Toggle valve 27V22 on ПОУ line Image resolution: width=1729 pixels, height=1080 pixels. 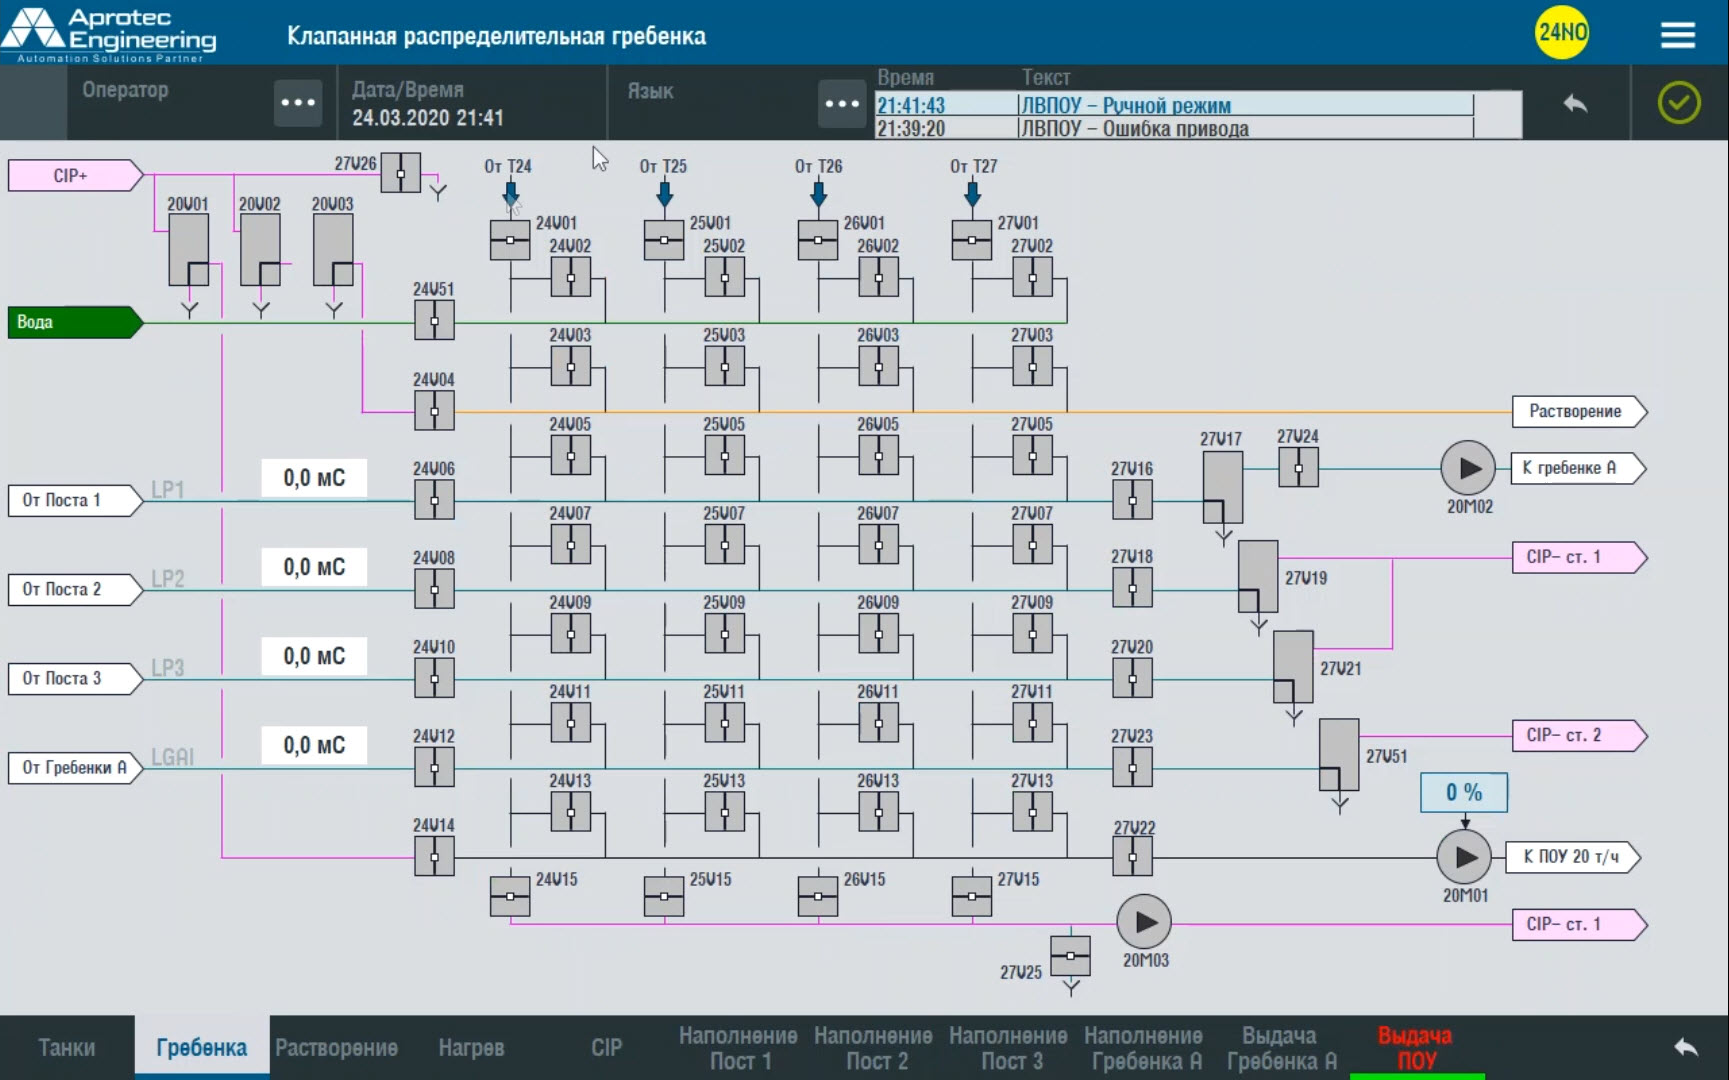(x=1132, y=857)
